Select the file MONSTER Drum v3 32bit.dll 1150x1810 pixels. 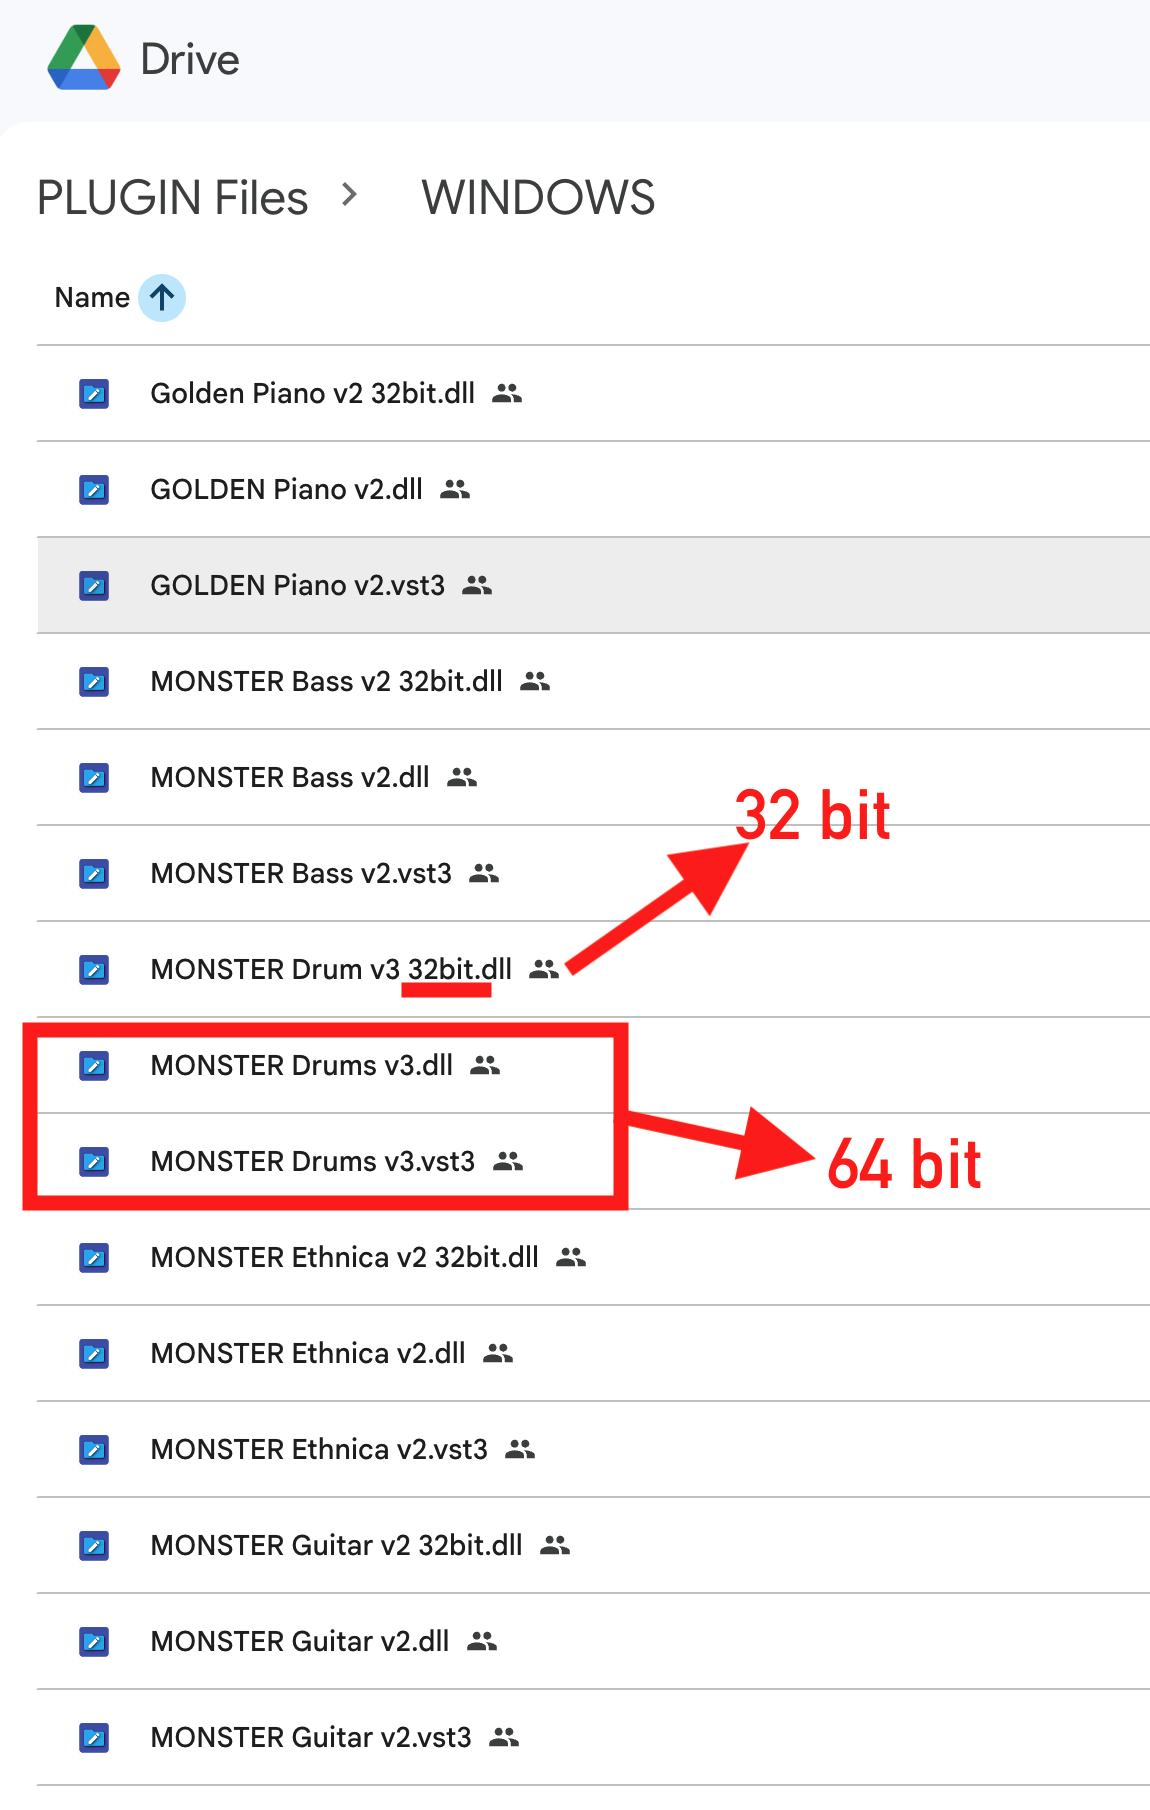[593, 969]
